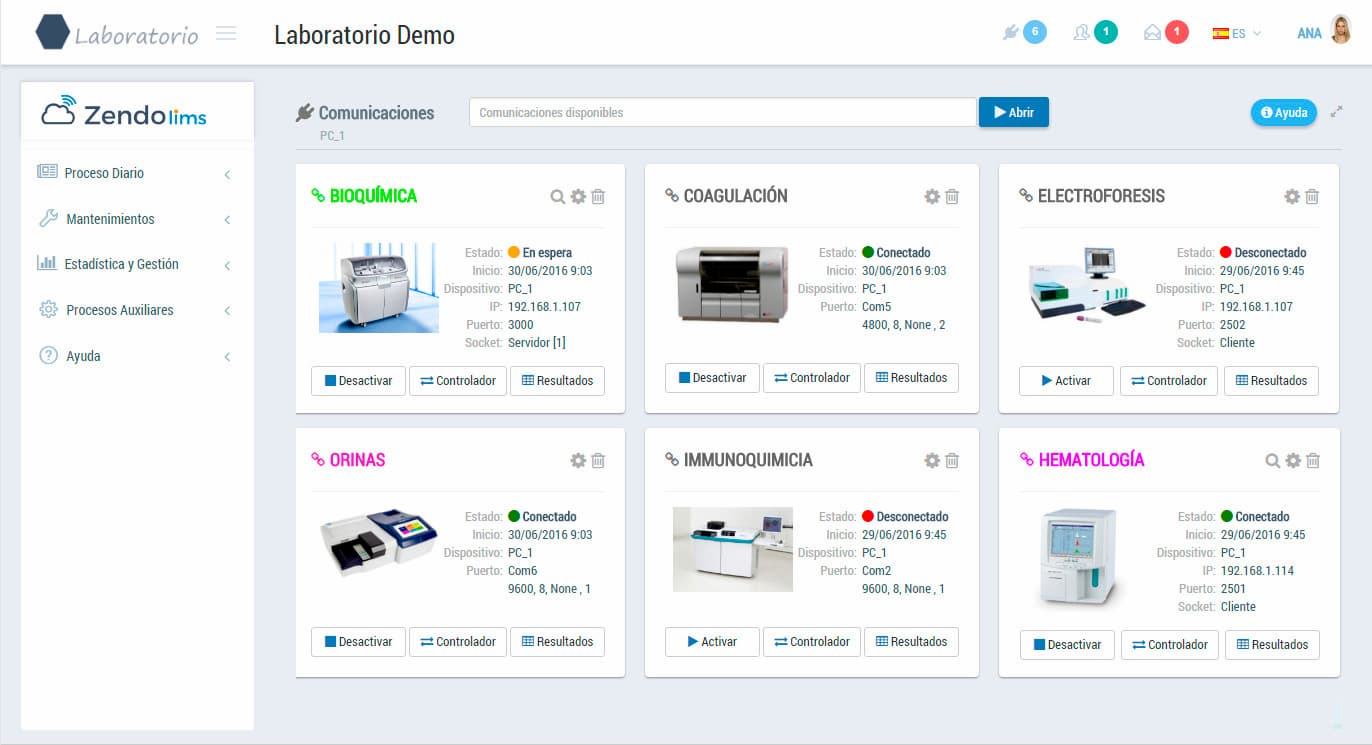Select Procesos Auxiliares in the sidebar
The image size is (1372, 745).
click(x=119, y=310)
